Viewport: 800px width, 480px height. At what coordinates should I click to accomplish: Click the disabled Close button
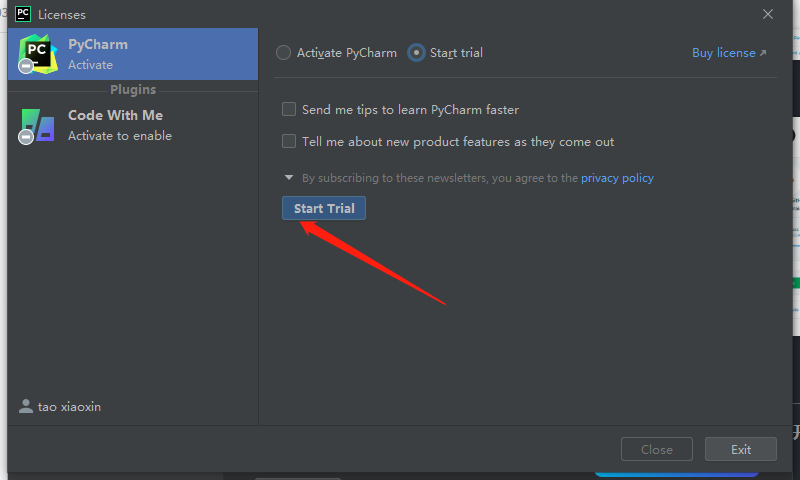(657, 449)
